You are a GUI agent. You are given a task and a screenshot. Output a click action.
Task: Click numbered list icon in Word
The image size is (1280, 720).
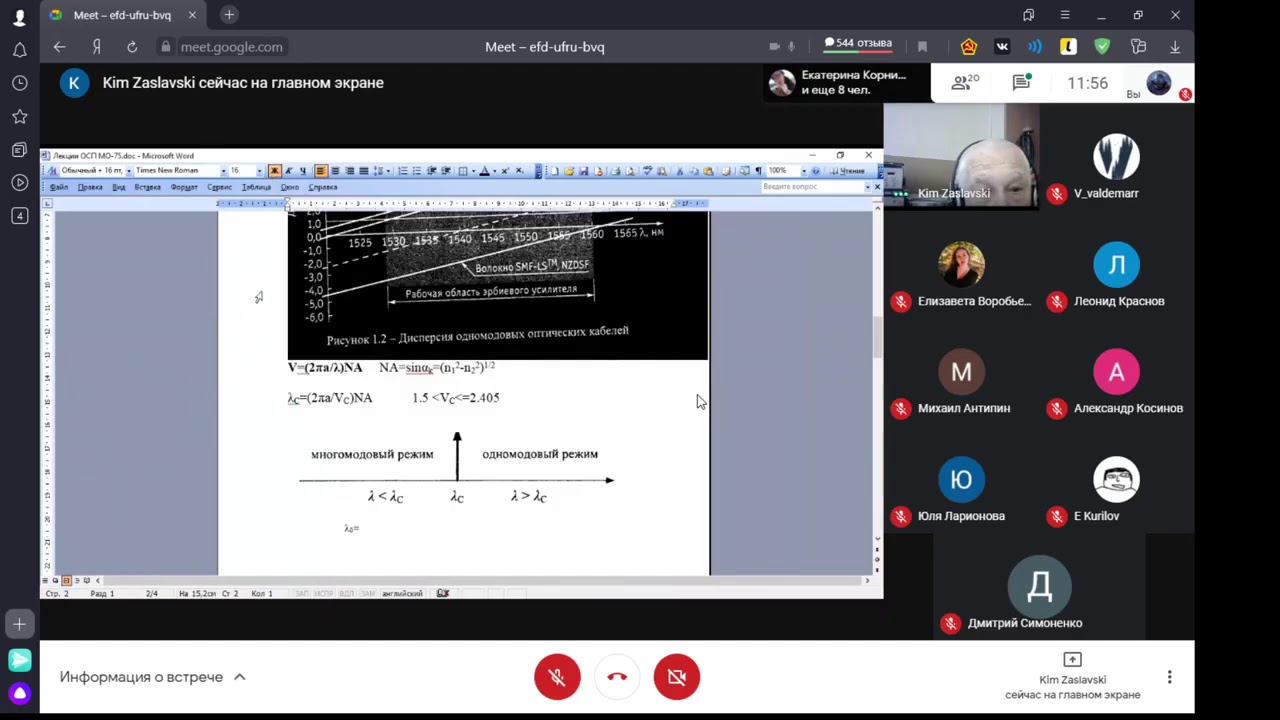(x=403, y=171)
